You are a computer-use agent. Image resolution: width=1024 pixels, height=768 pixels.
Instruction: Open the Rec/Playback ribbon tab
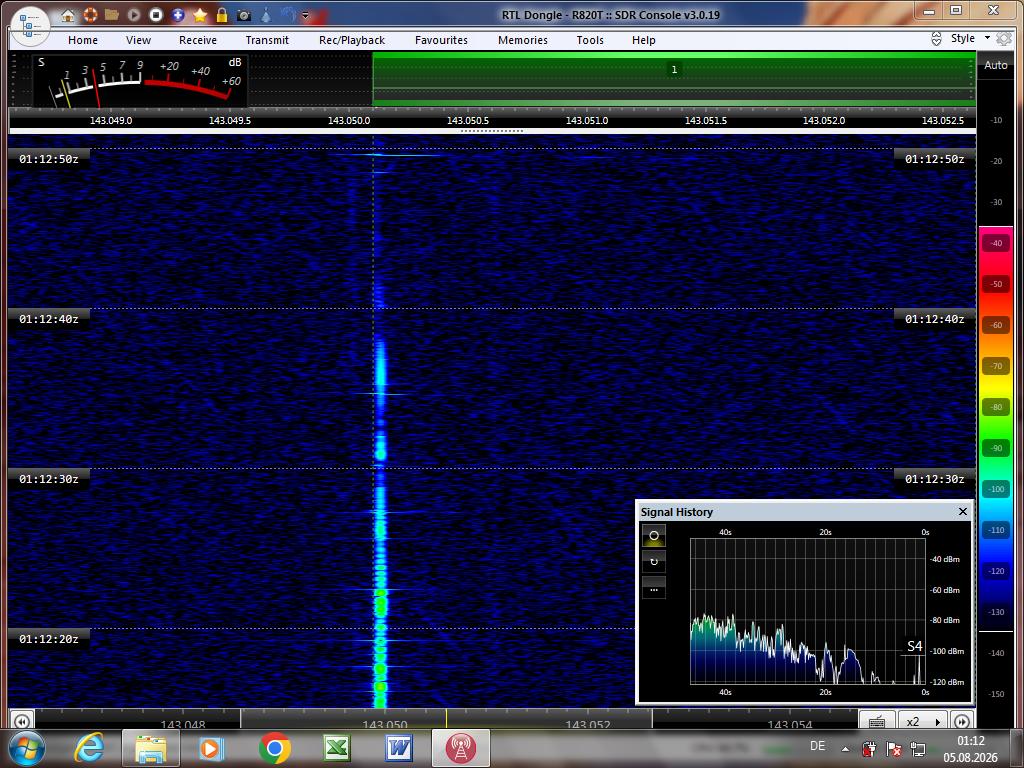point(352,40)
